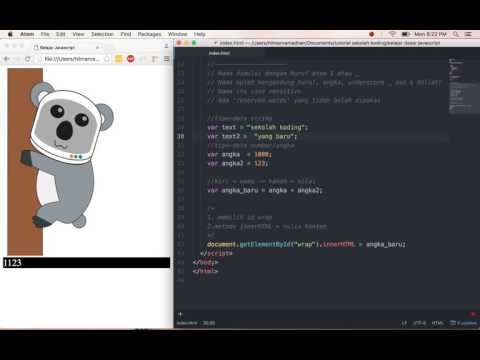Click the cursor position 30:30 in status bar

tap(209, 323)
